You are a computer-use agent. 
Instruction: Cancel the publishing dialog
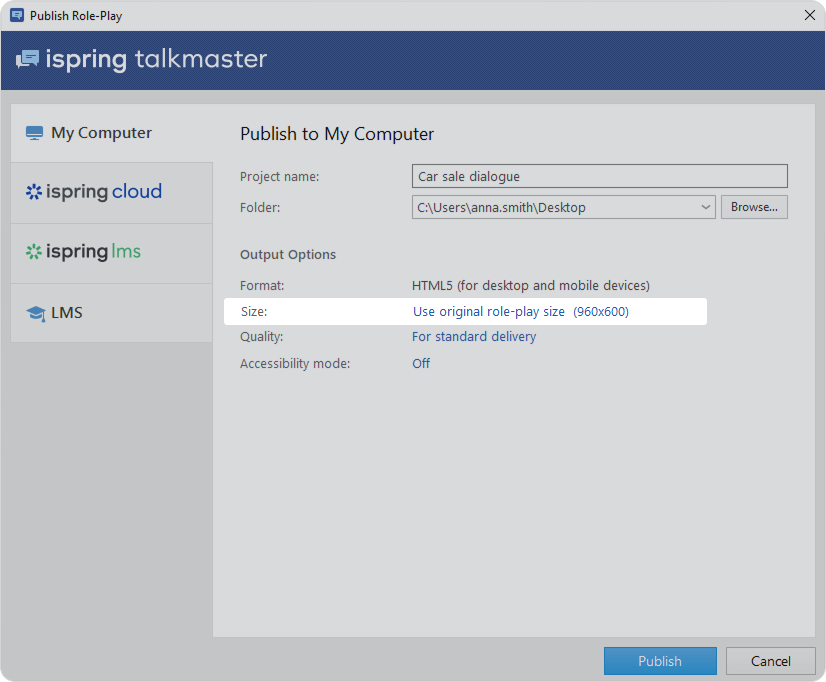(x=770, y=661)
